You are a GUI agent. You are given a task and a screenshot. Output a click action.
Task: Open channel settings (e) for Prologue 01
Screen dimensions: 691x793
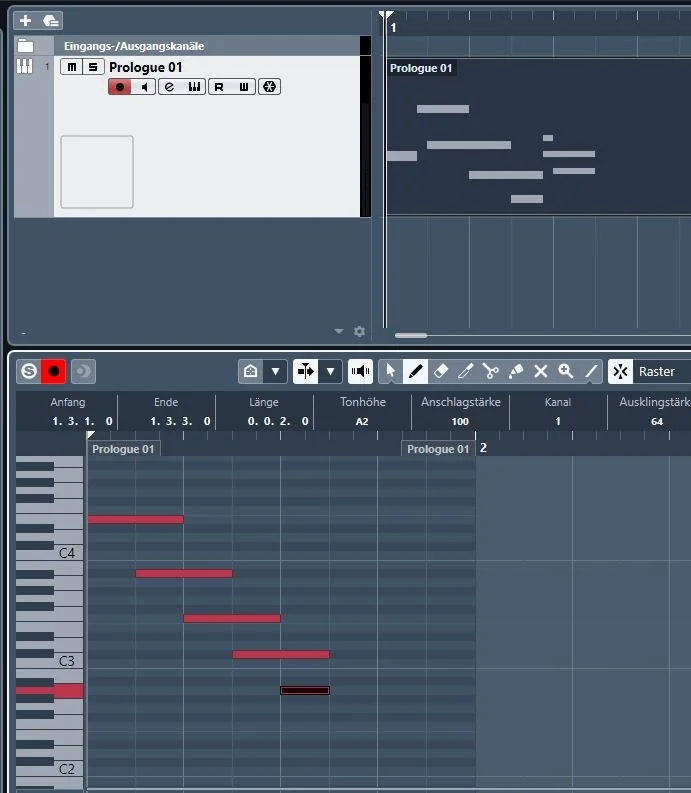(x=170, y=87)
